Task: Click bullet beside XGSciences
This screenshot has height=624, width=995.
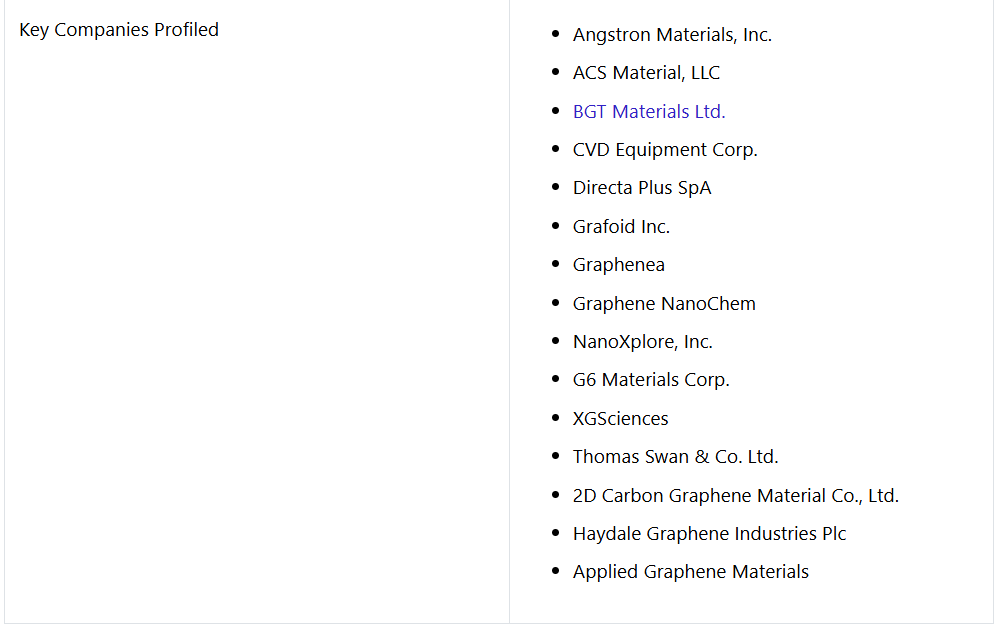Action: click(x=556, y=417)
